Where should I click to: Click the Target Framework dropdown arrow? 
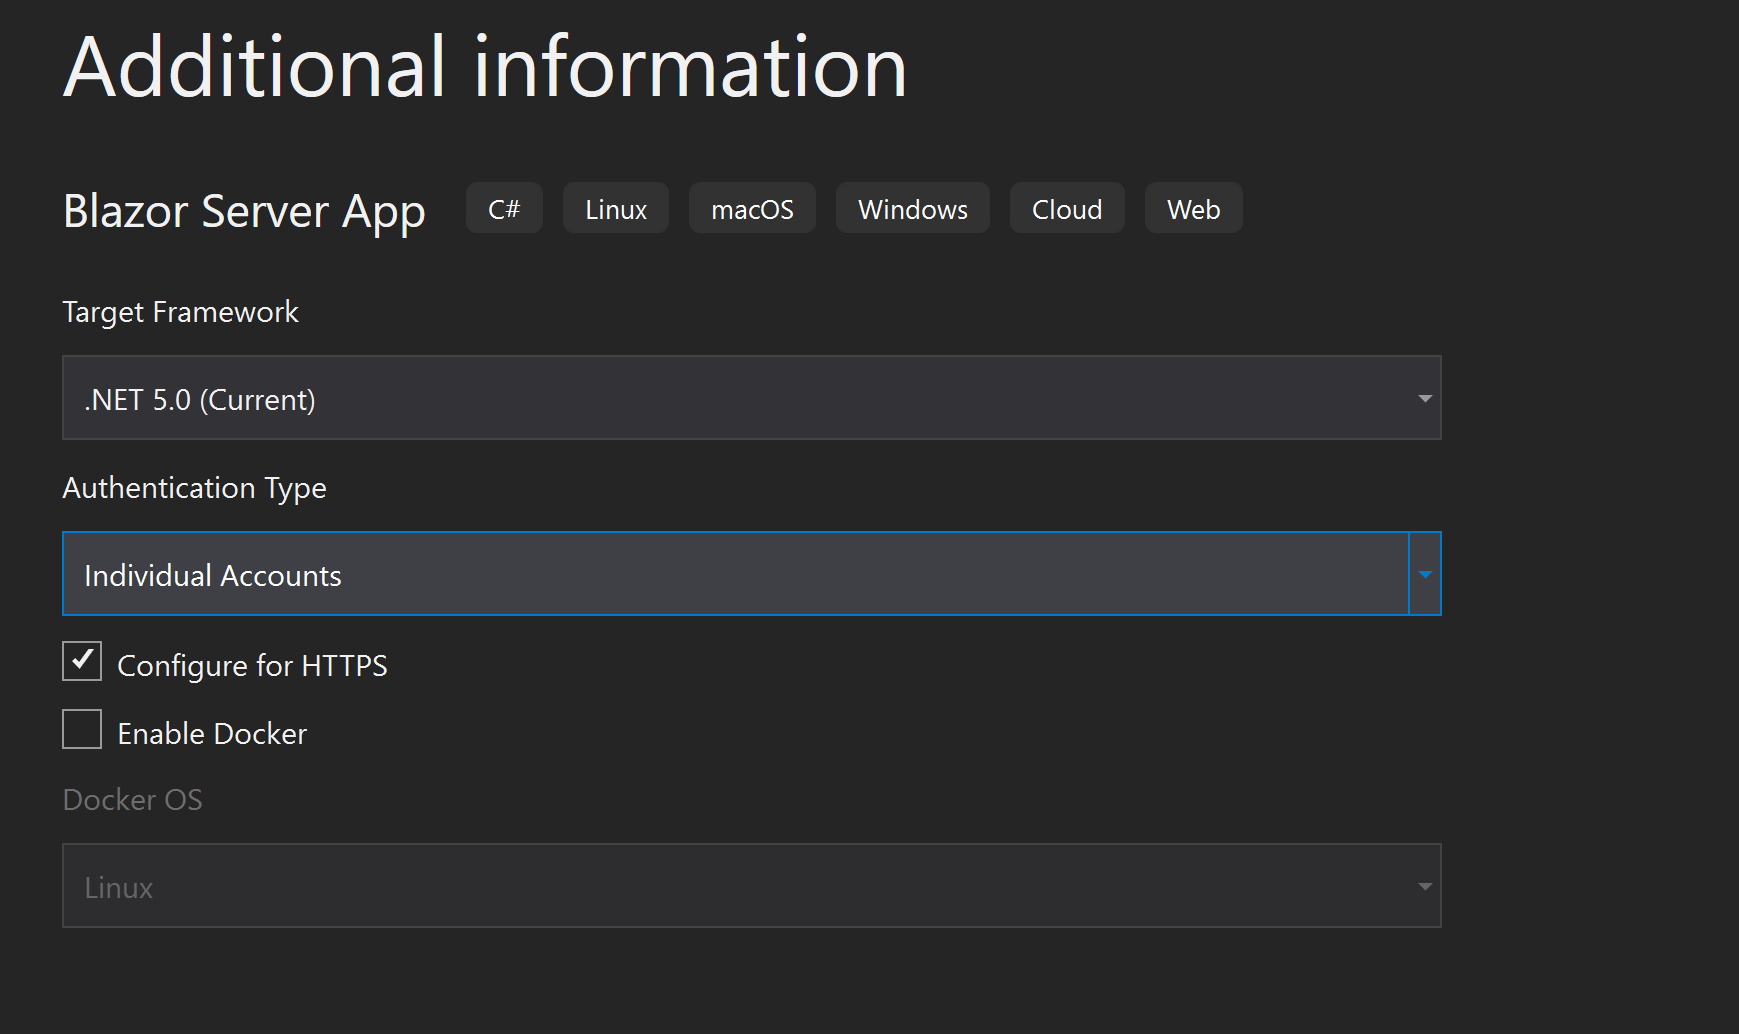pyautogui.click(x=1425, y=399)
